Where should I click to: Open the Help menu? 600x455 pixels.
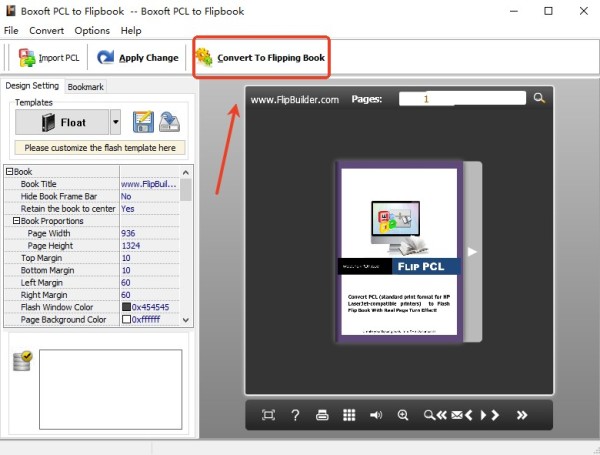click(131, 31)
